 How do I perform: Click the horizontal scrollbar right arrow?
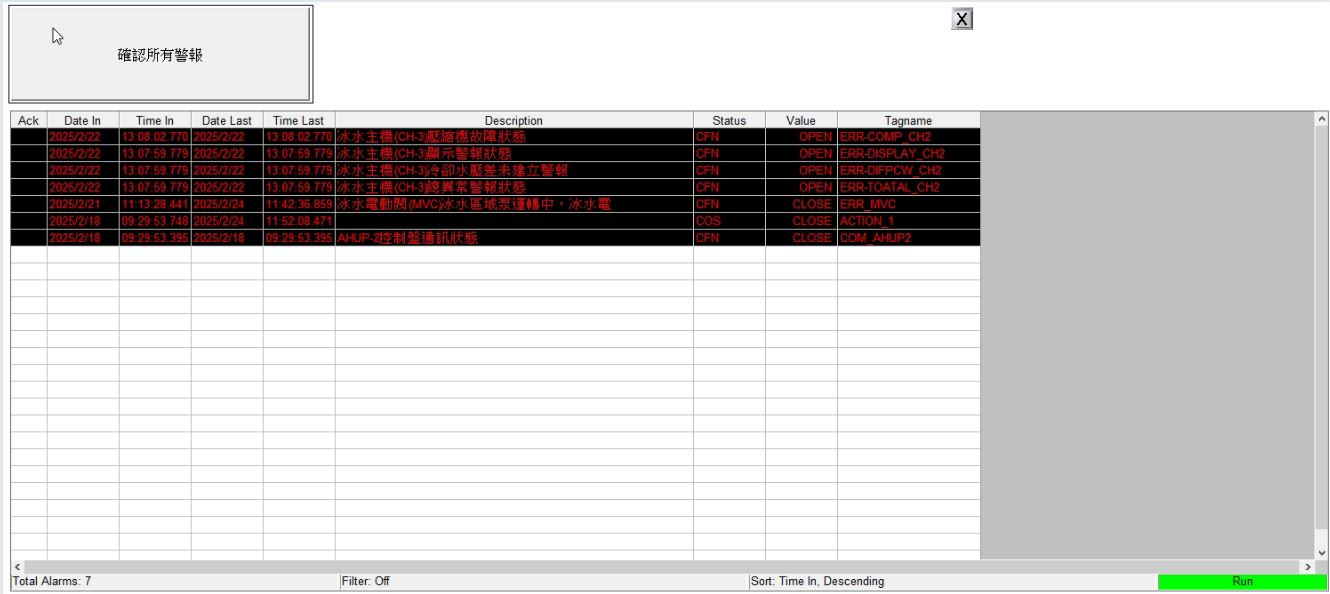1307,567
